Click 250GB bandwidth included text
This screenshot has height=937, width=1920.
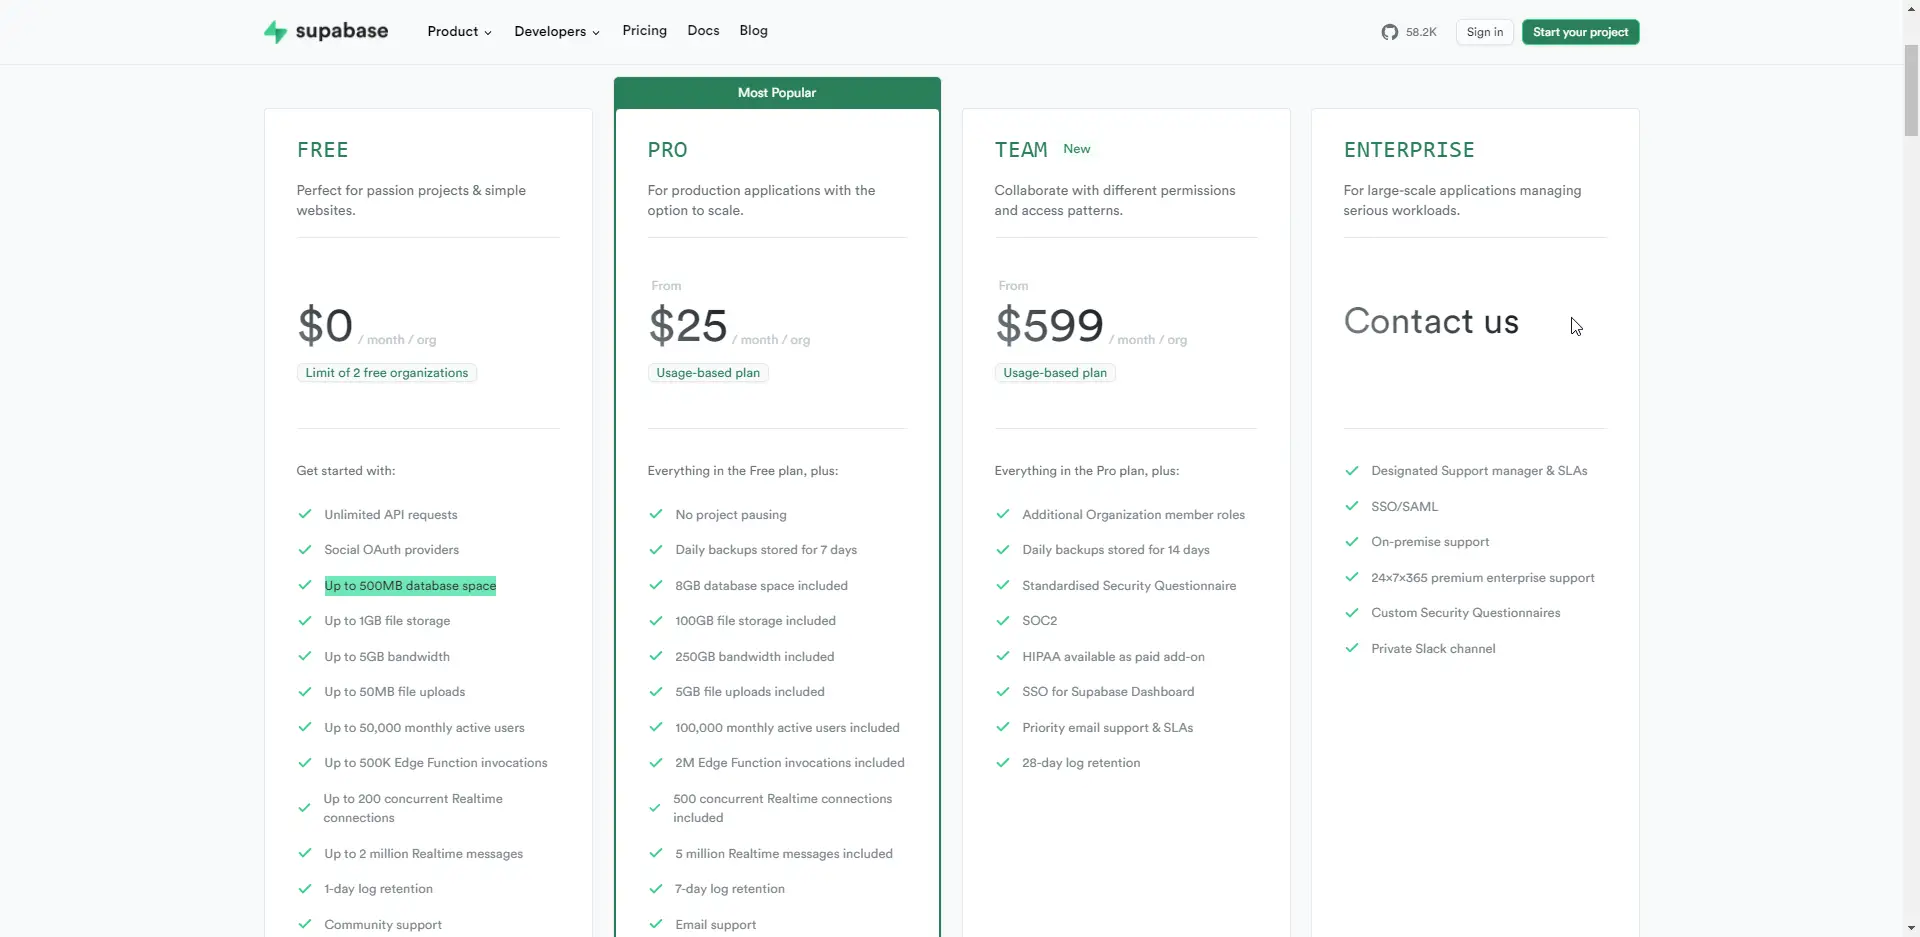(x=755, y=656)
